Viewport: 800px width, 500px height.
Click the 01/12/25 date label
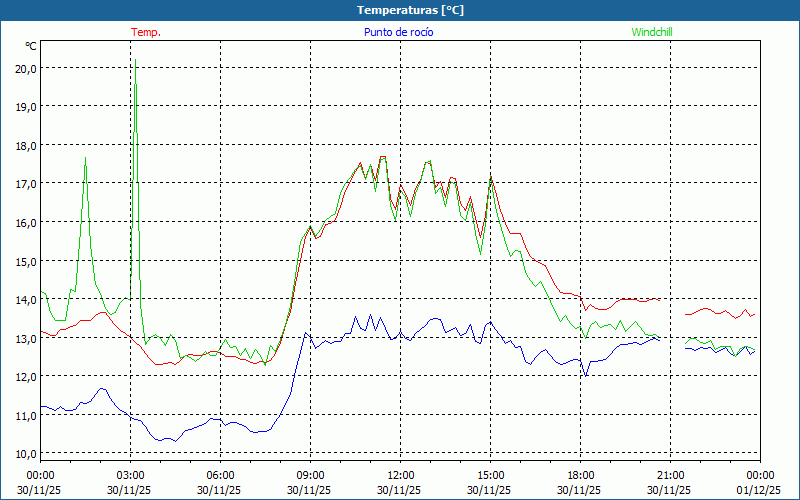760,490
